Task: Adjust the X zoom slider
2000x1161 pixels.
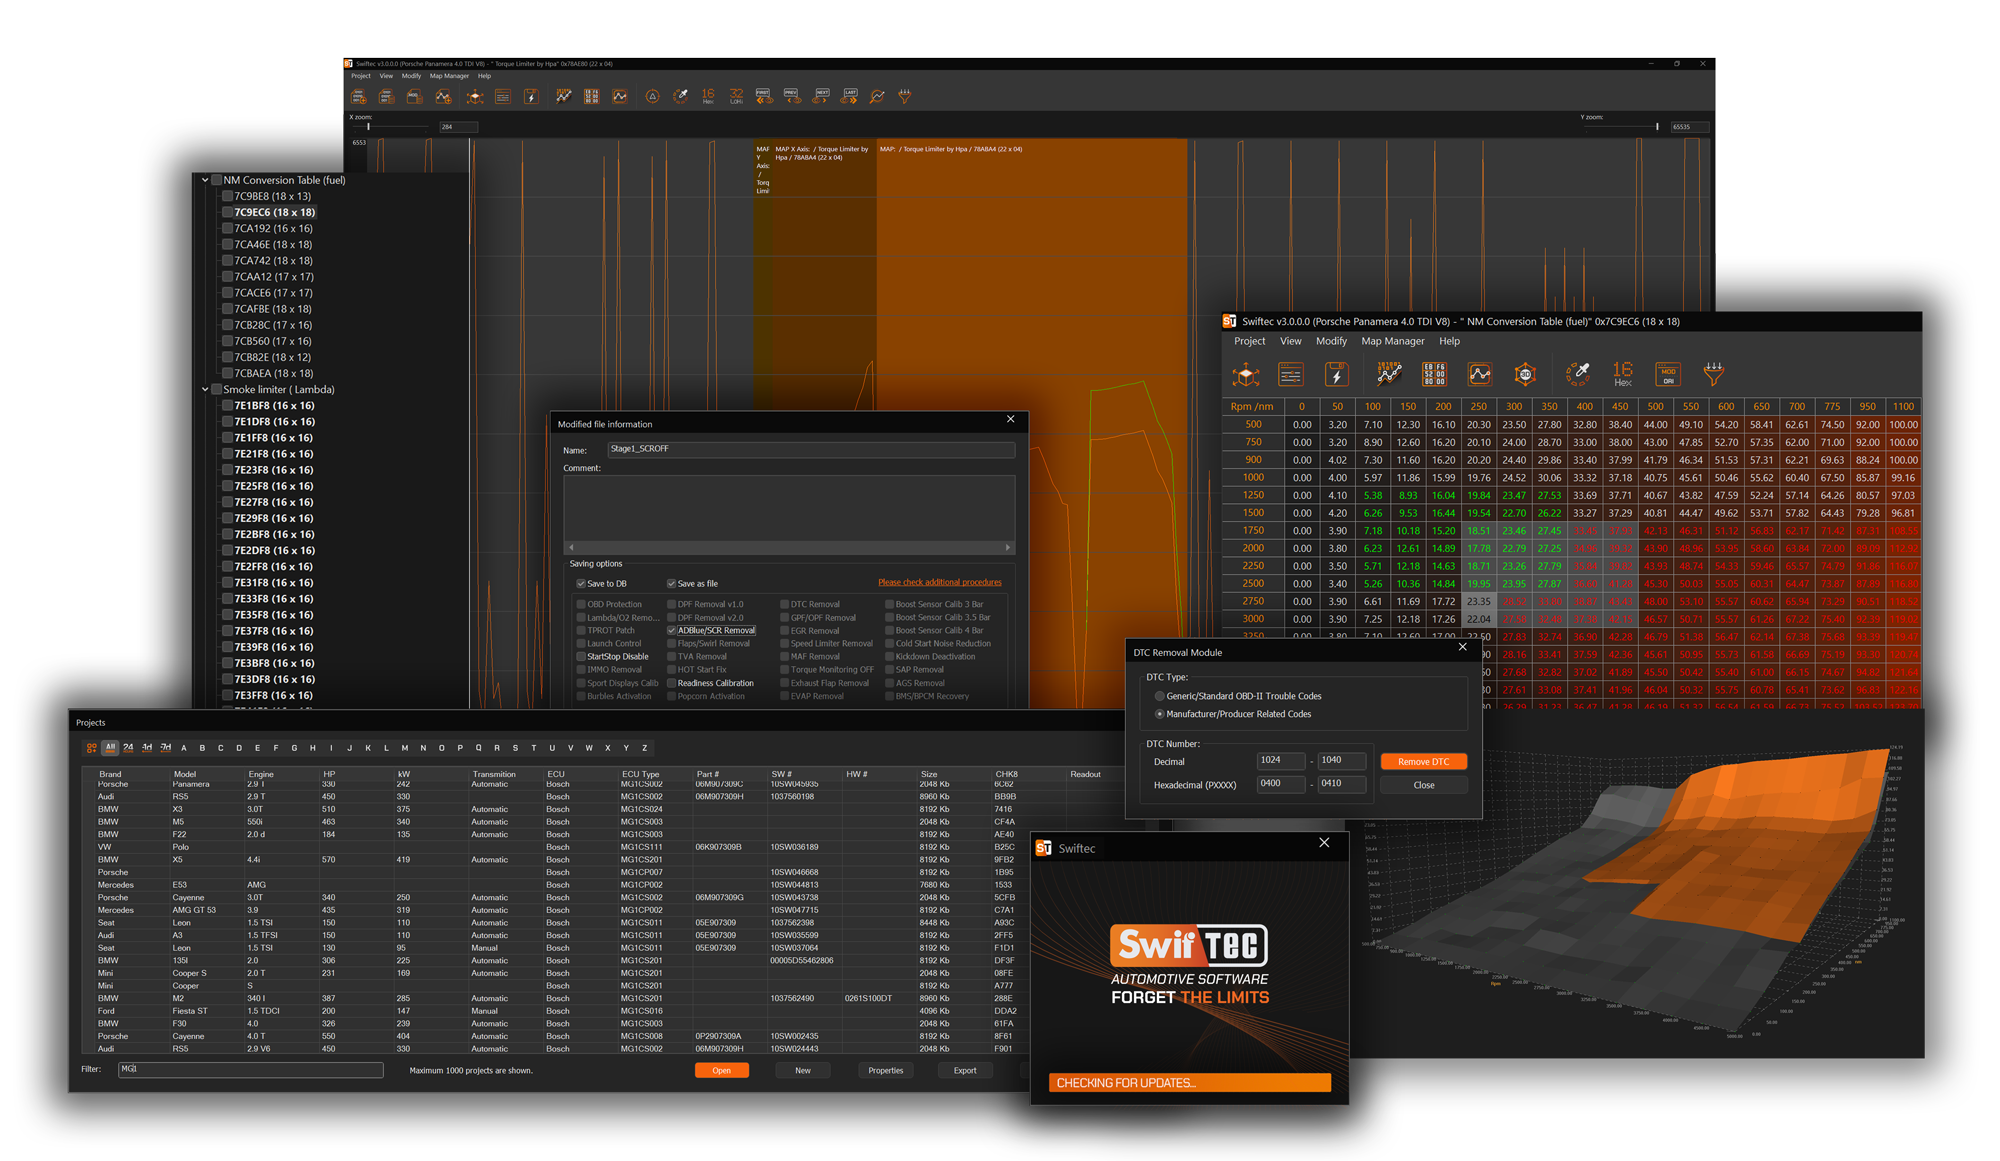Action: [369, 127]
